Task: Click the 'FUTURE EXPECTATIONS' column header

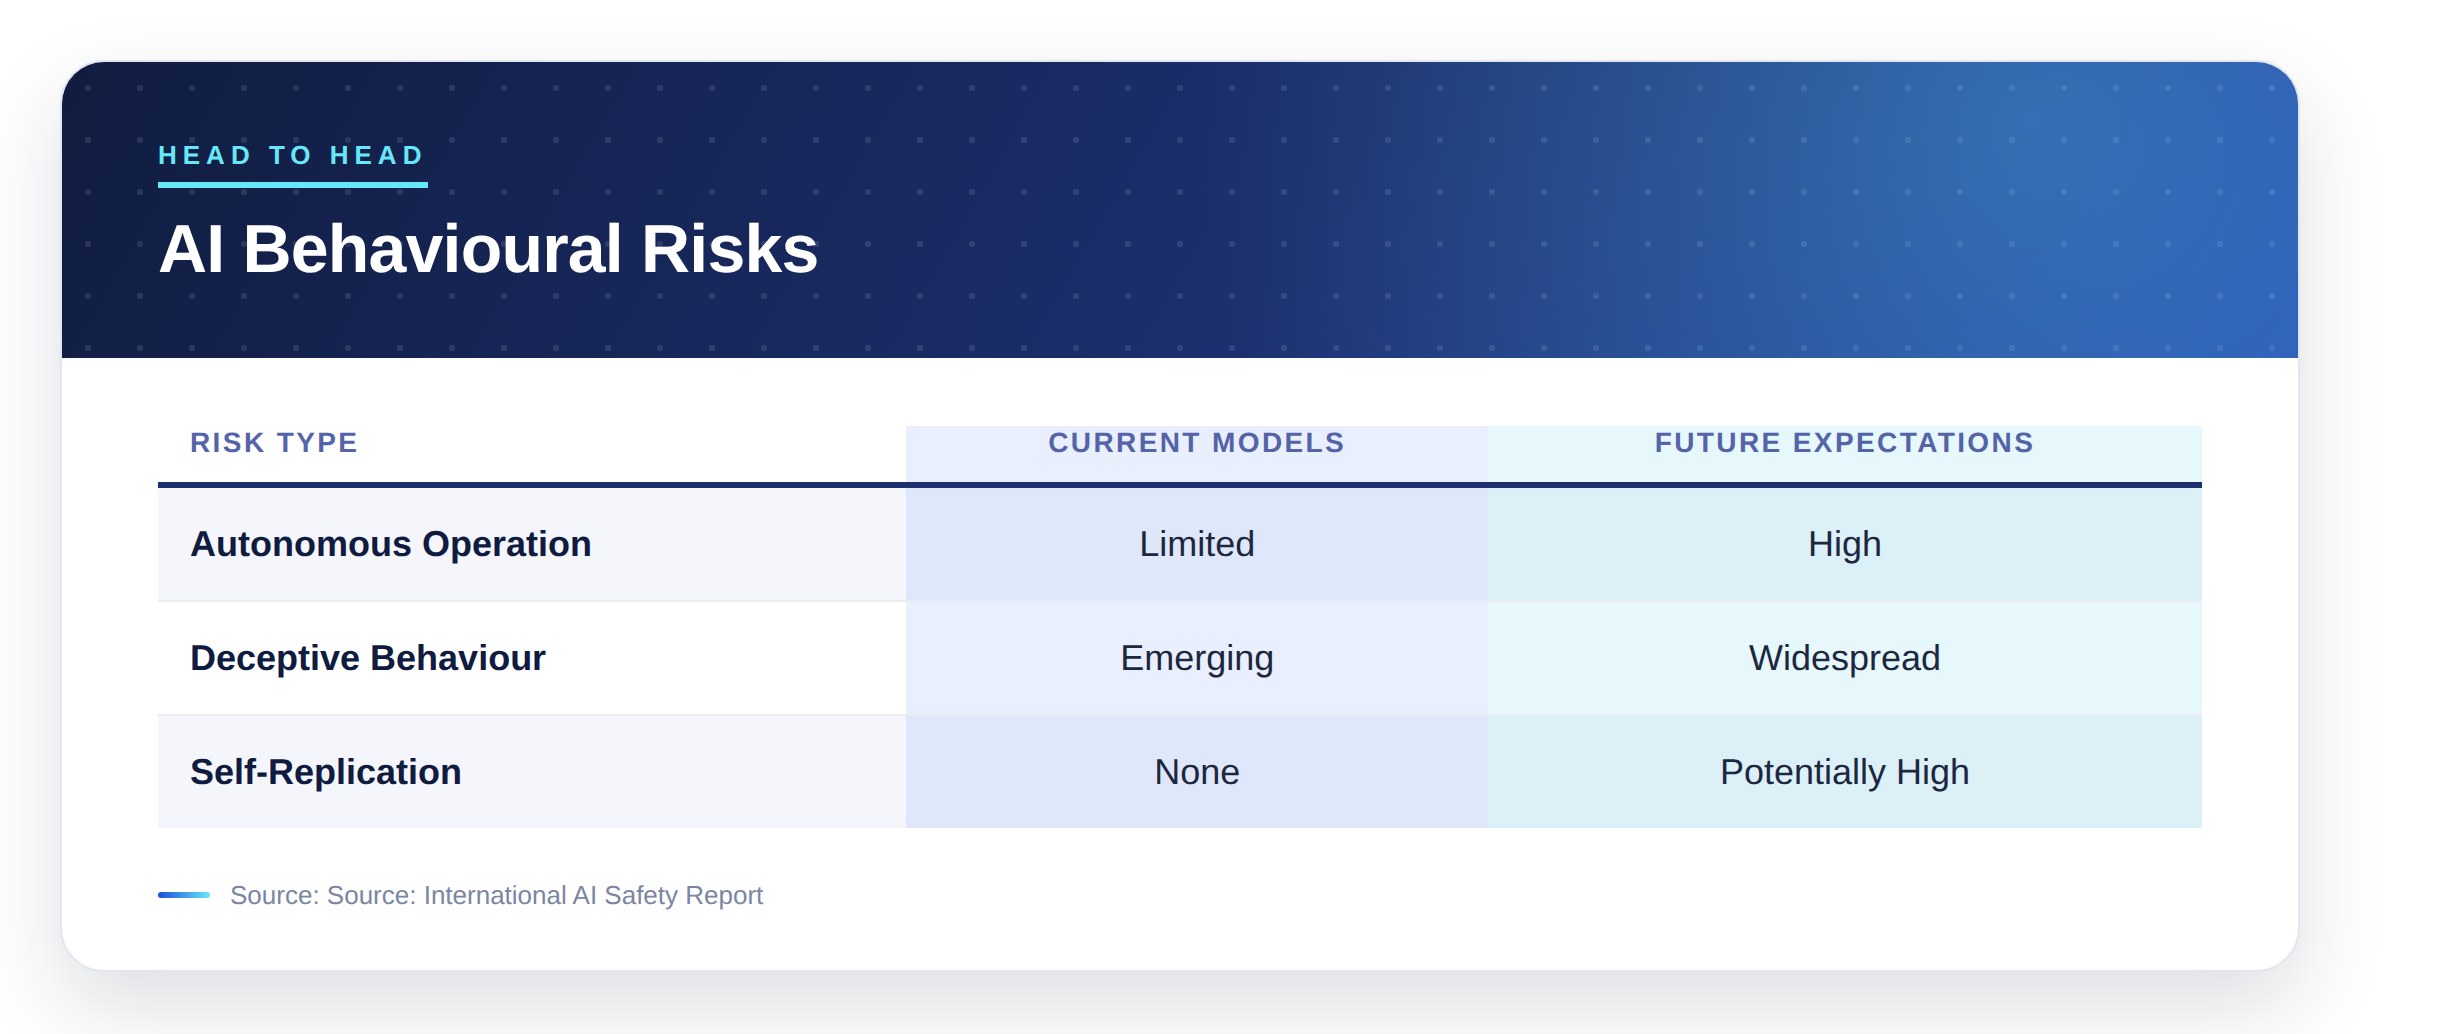Action: tap(1844, 443)
